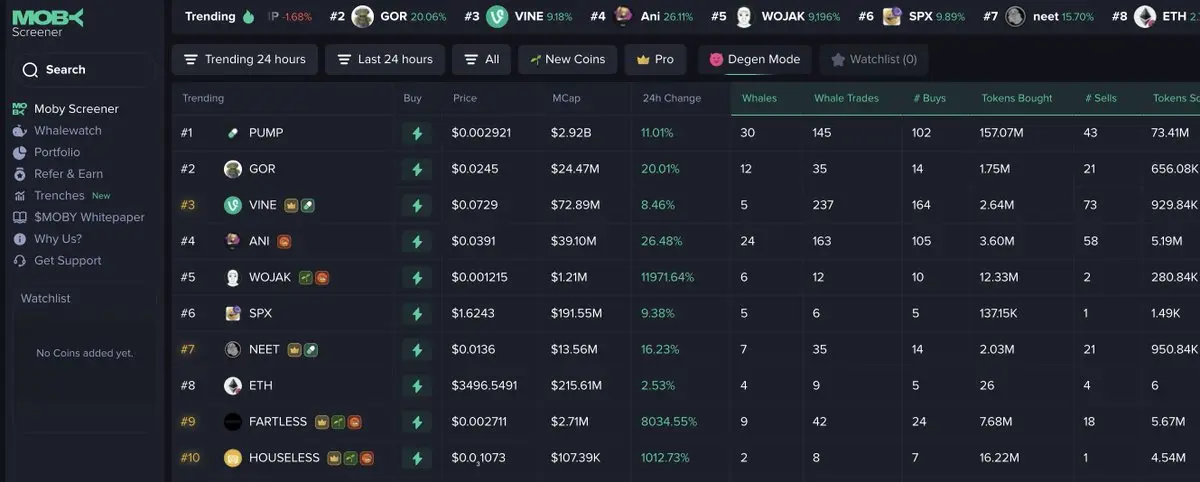Click the VINE coin logo in table
Image resolution: width=1200 pixels, height=482 pixels.
click(232, 205)
